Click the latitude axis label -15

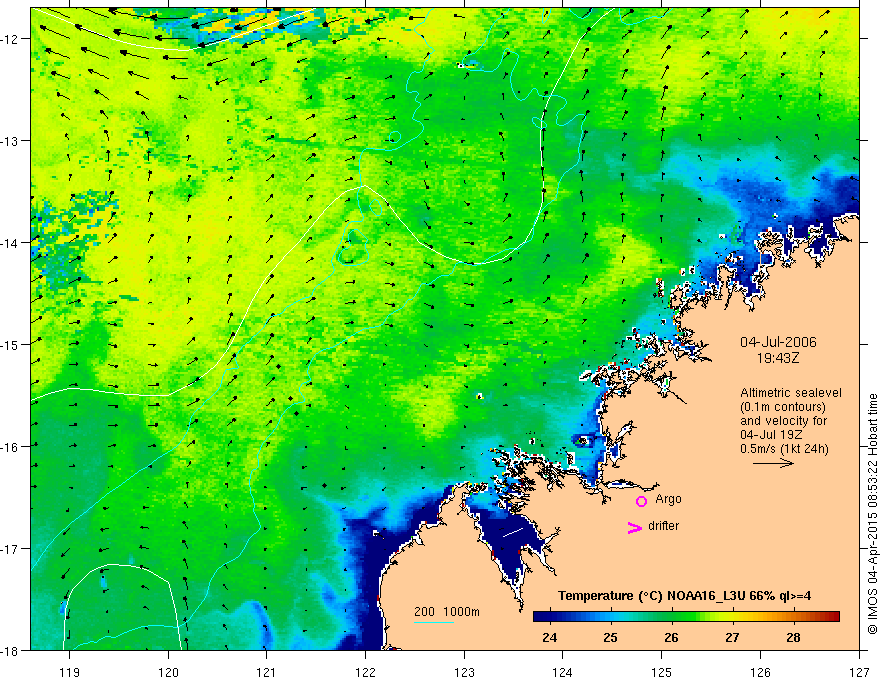click(11, 344)
